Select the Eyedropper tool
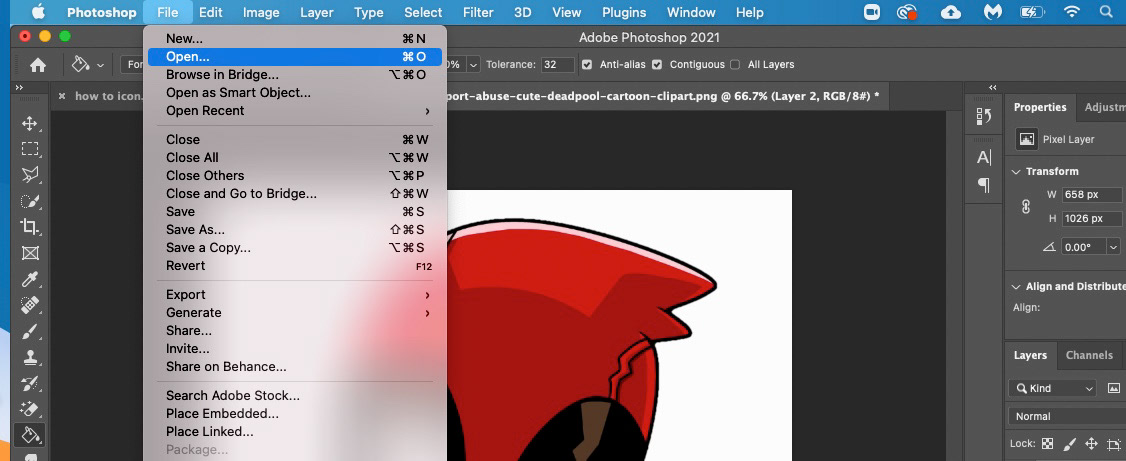This screenshot has width=1126, height=461. click(29, 279)
